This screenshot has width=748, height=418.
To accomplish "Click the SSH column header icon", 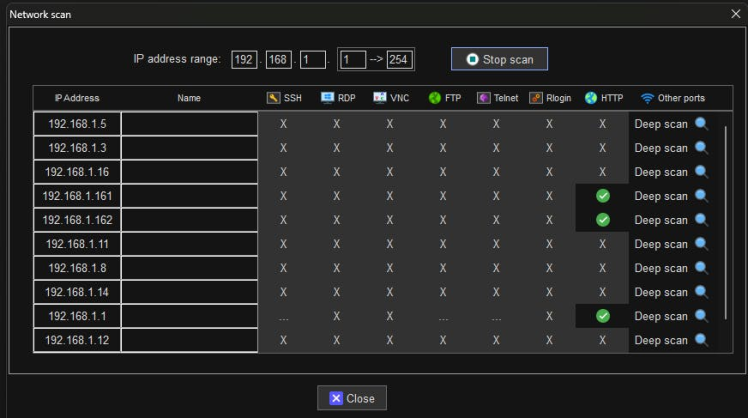I will 273,98.
